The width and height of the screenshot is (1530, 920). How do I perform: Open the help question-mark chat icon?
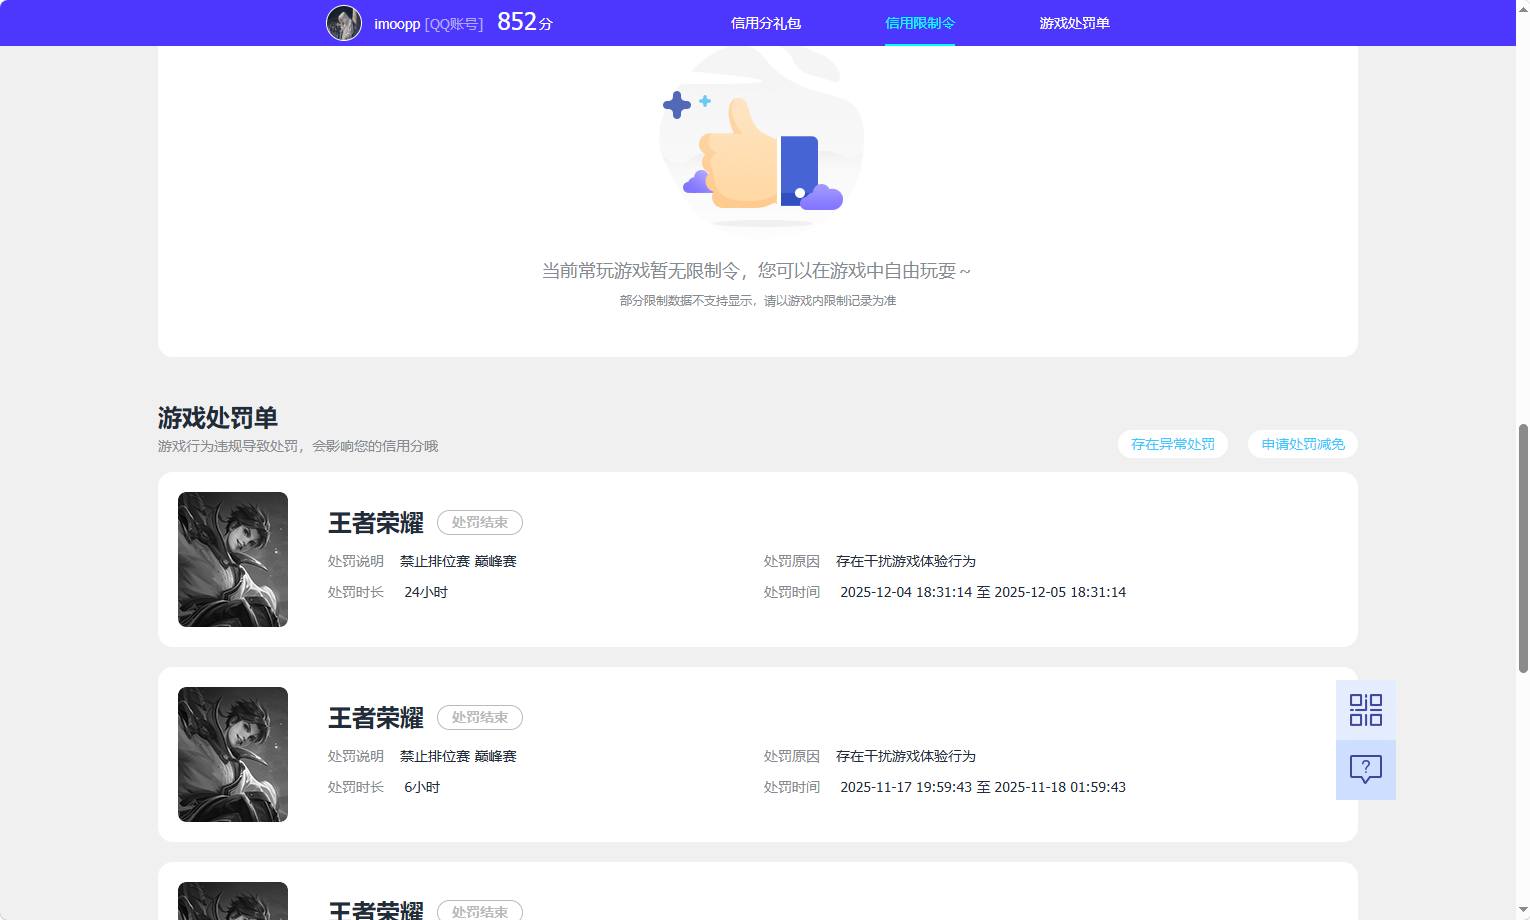[x=1365, y=770]
